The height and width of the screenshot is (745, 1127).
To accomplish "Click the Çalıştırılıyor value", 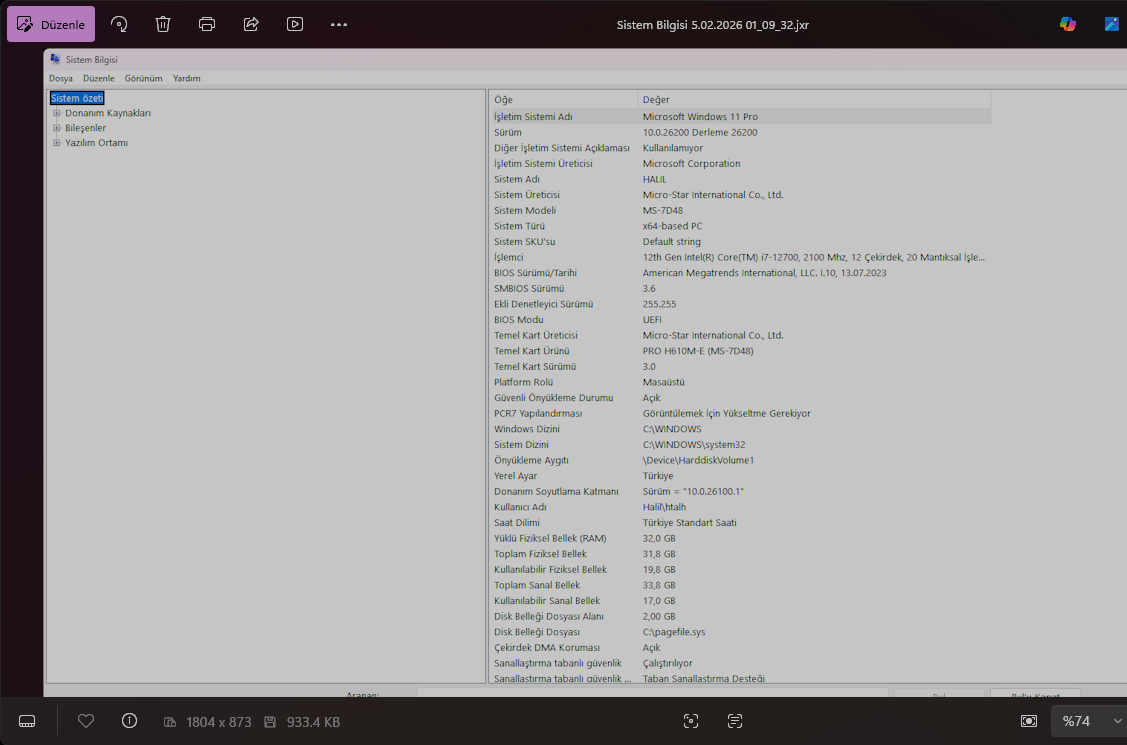I will click(x=668, y=663).
